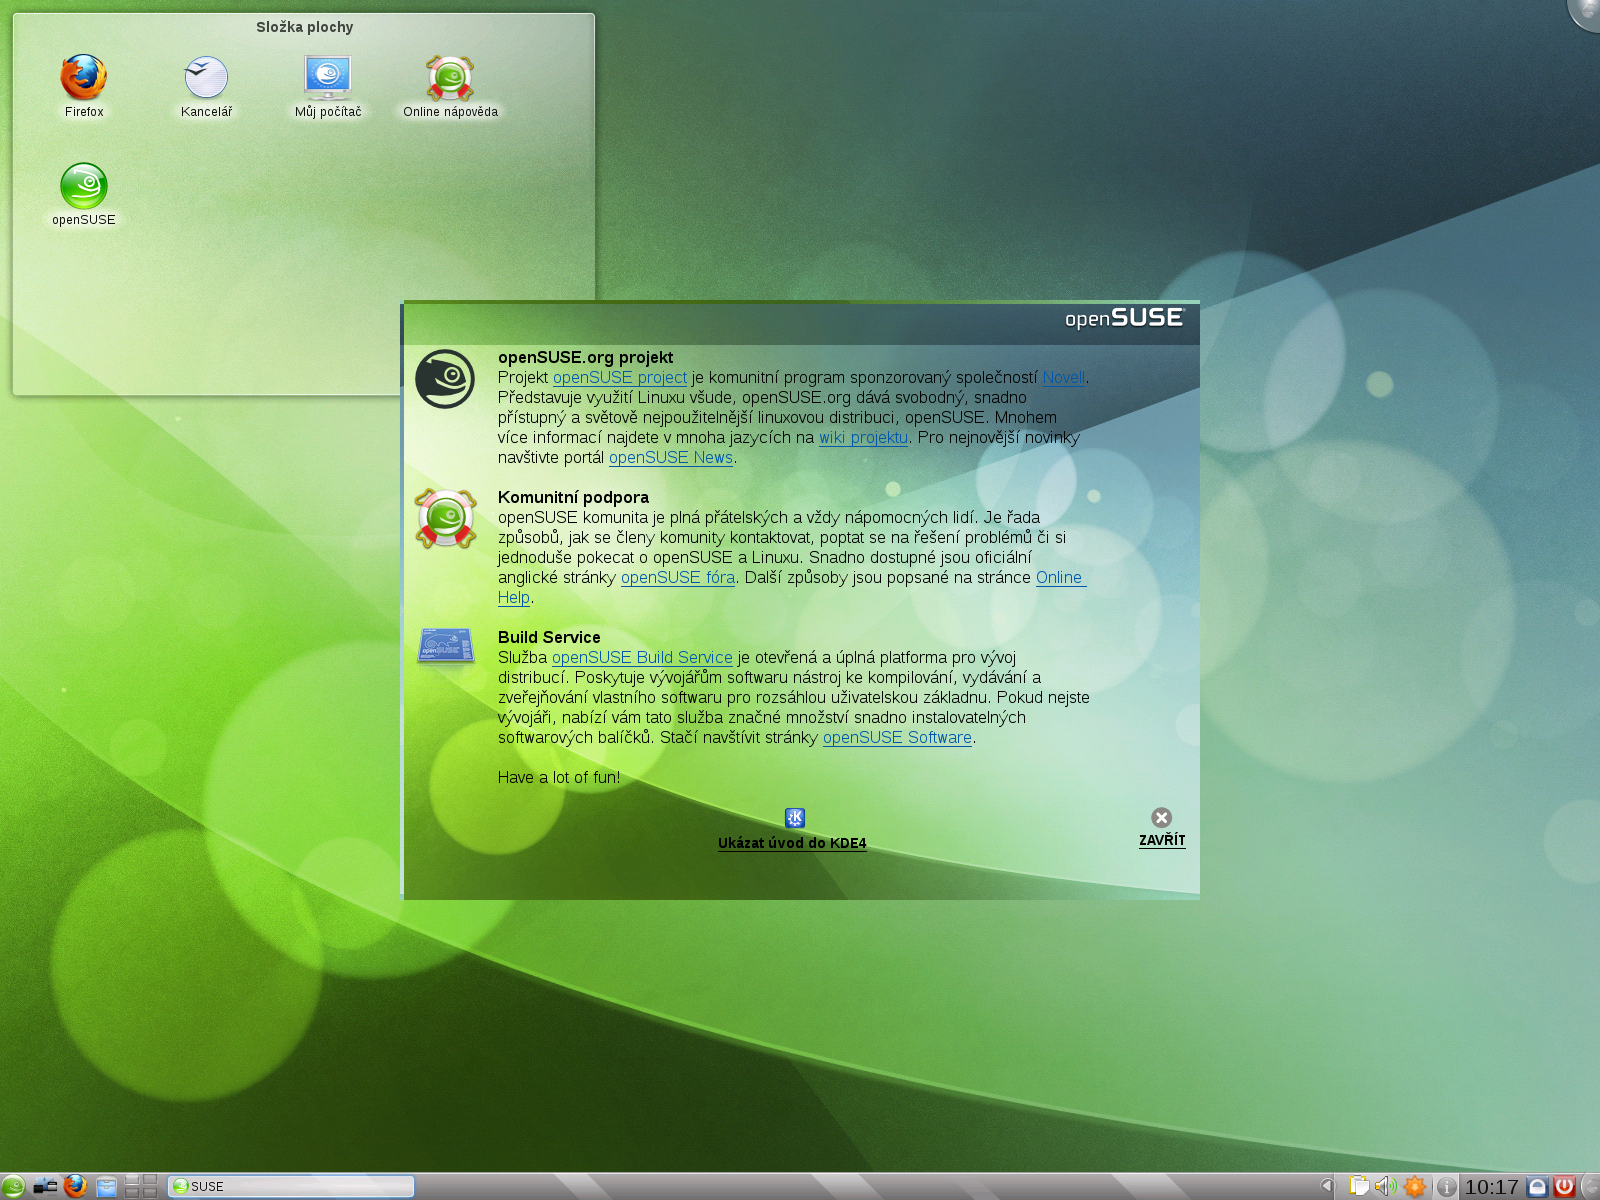Click the grey X close icon above ZAVŘÍT
The height and width of the screenshot is (1200, 1600).
click(1161, 818)
